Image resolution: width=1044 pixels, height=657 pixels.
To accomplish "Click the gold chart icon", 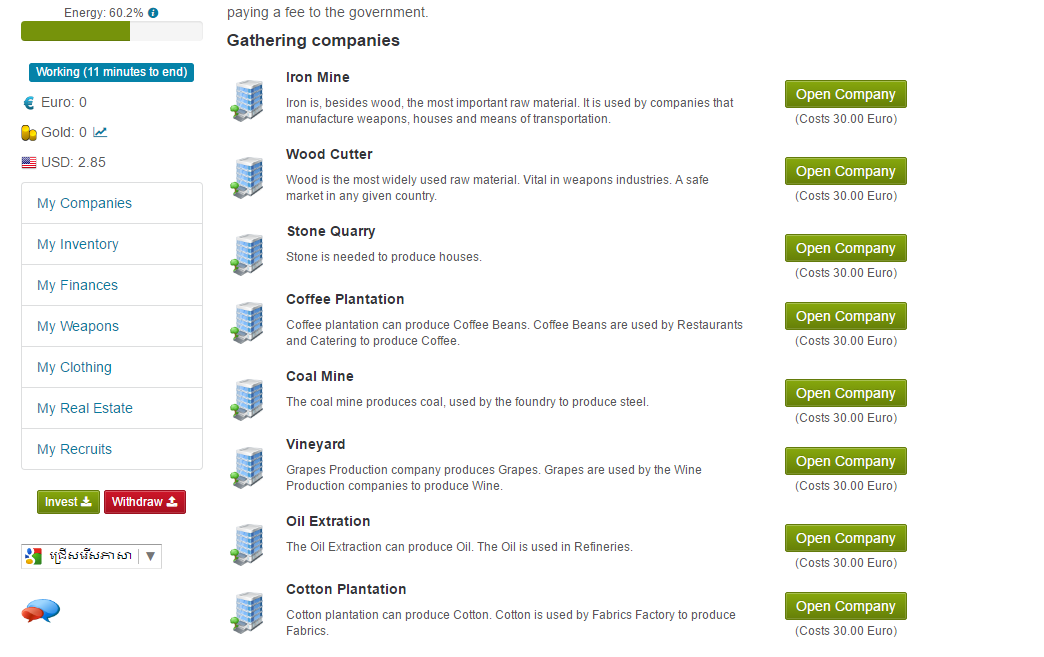I will (100, 132).
